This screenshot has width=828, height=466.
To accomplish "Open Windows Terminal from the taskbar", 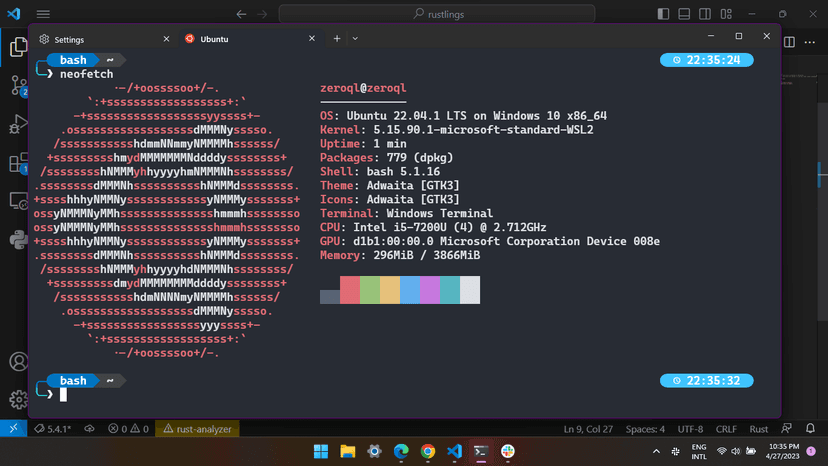I will click(481, 452).
